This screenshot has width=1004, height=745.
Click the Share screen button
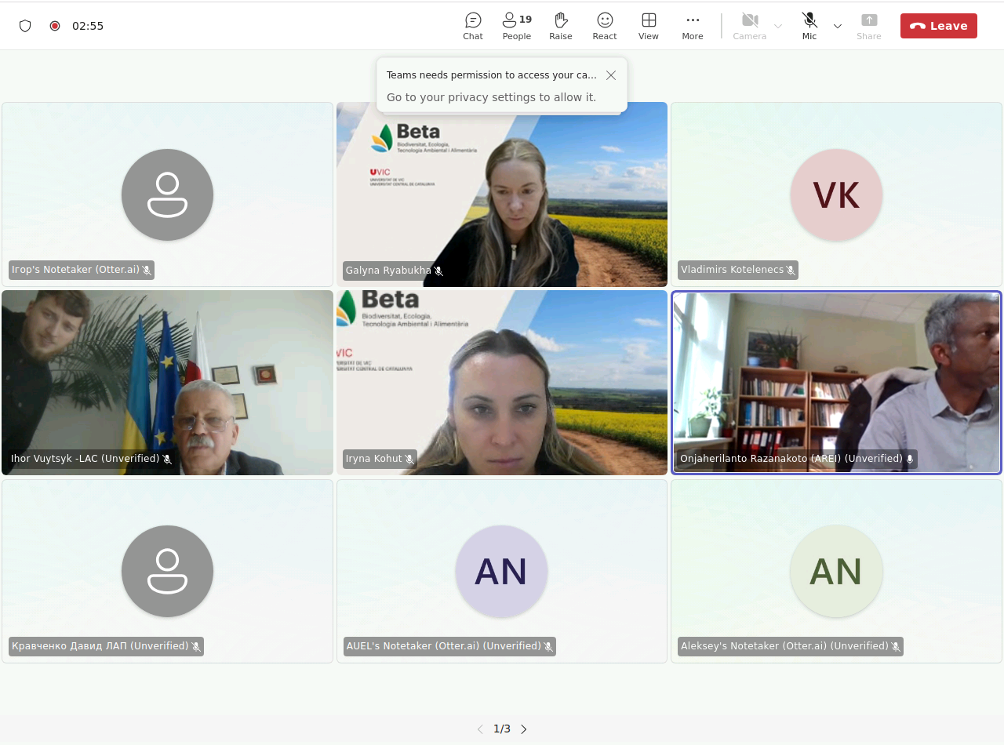[869, 26]
